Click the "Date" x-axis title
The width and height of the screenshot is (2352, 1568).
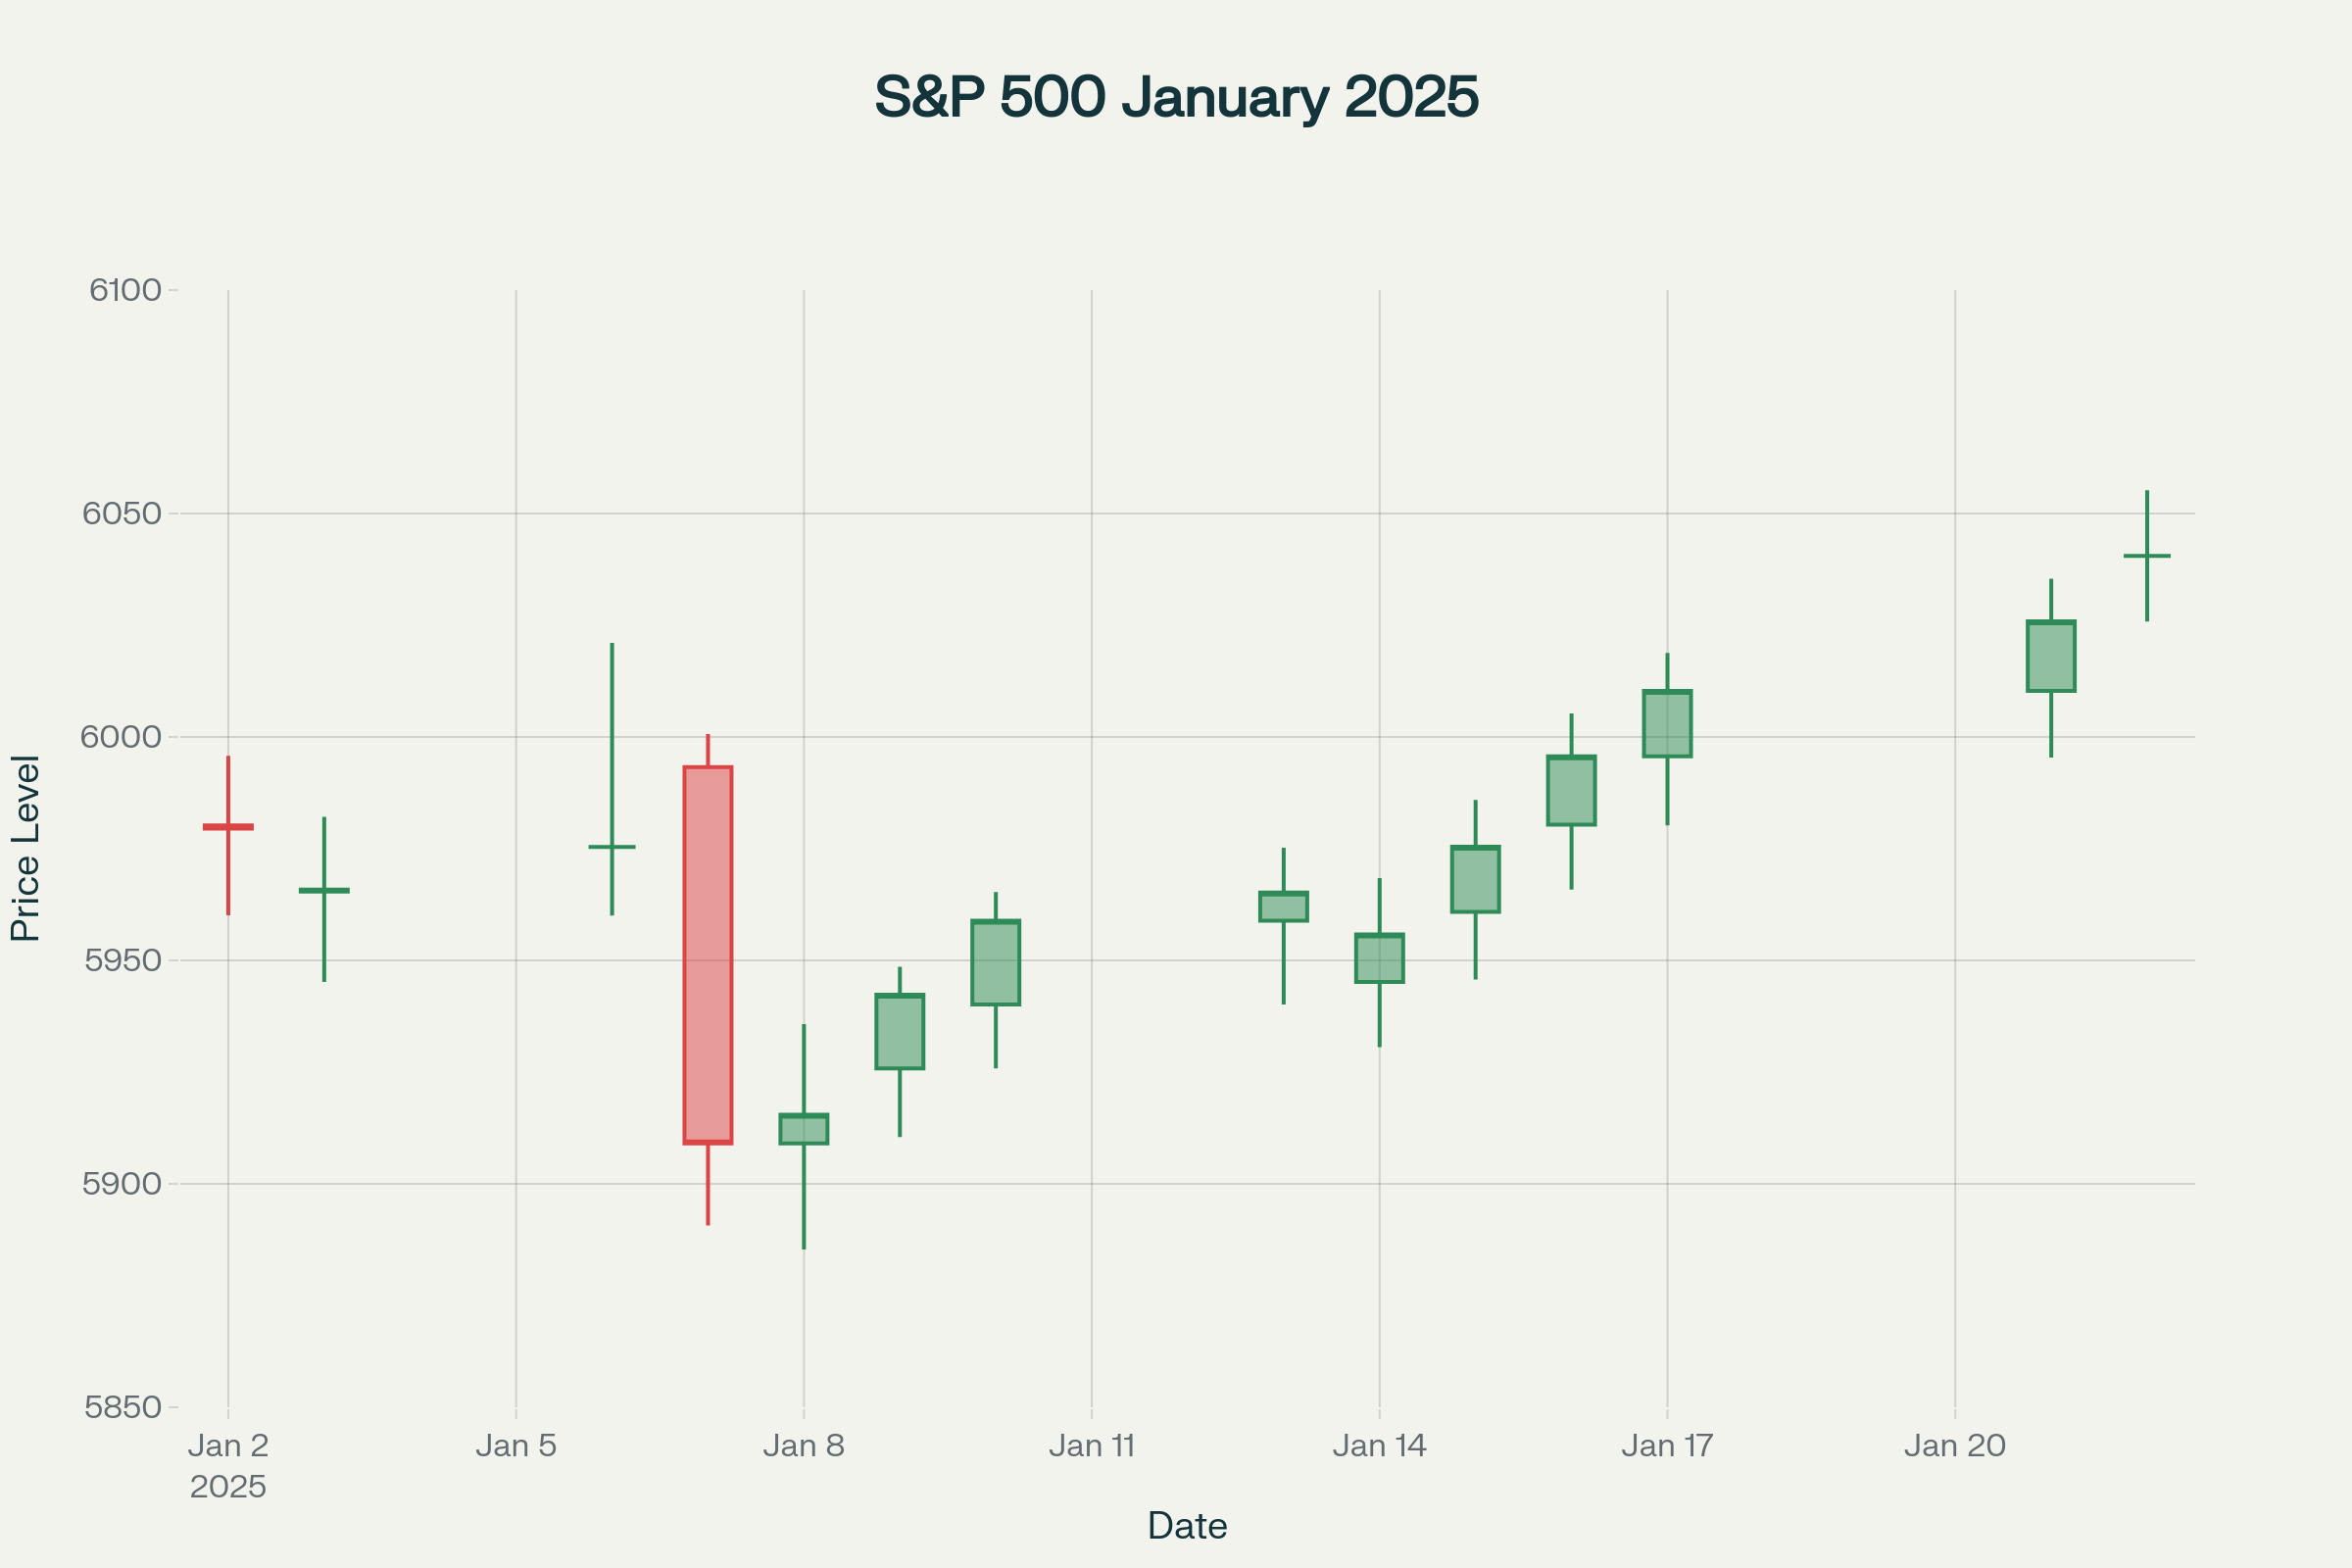tap(1187, 1525)
